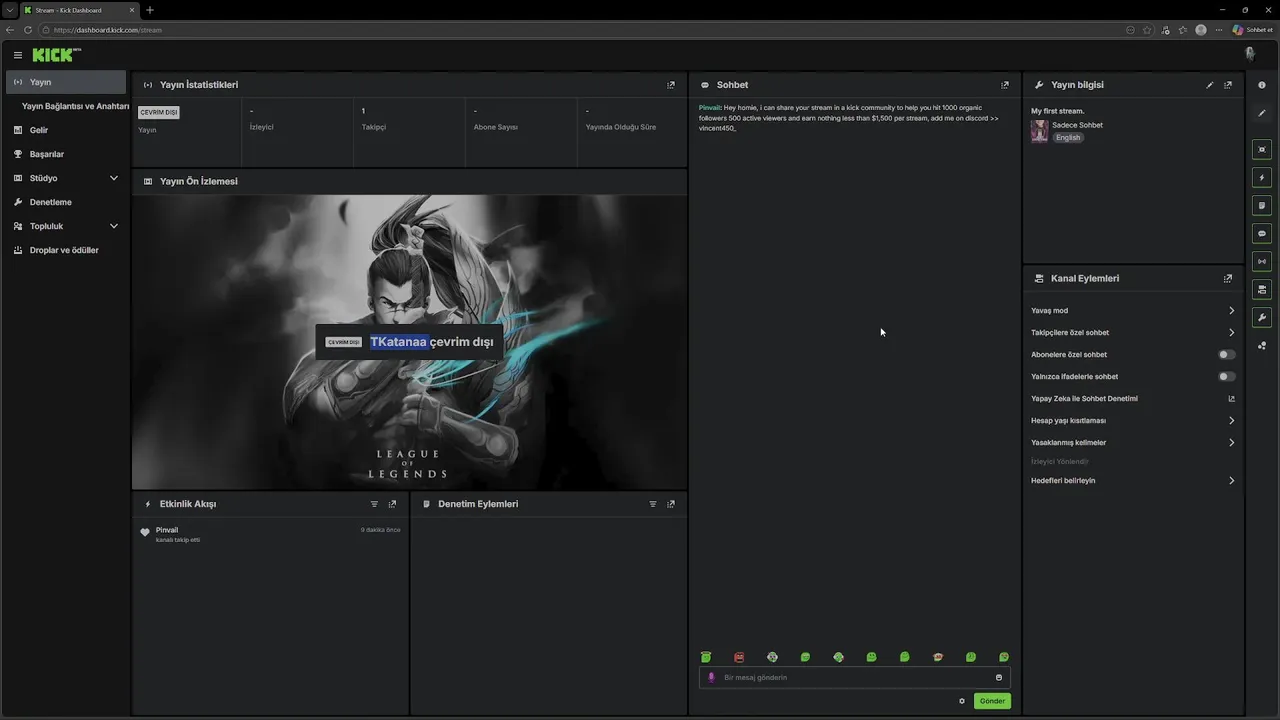Viewport: 1280px width, 720px height.
Task: Click the purple microphone icon in chat input
Action: click(712, 677)
